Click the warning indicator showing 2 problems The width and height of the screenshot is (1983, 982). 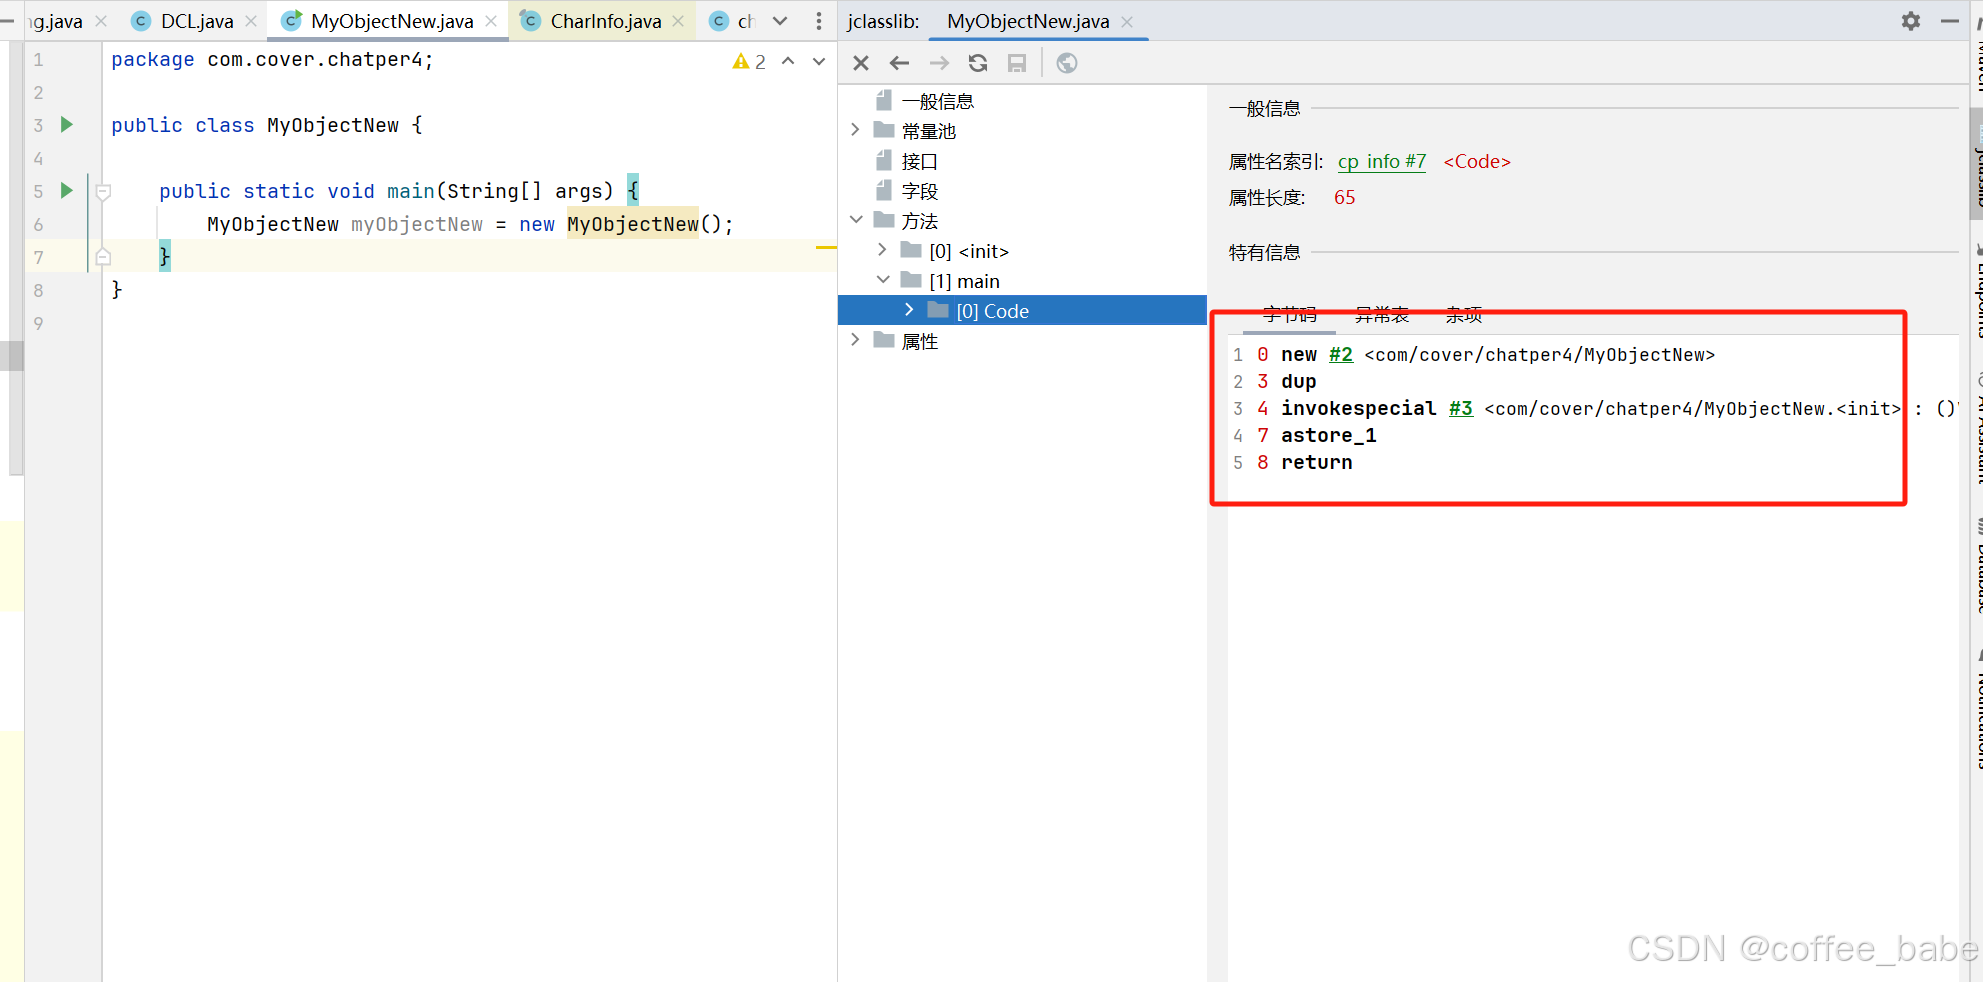749,62
